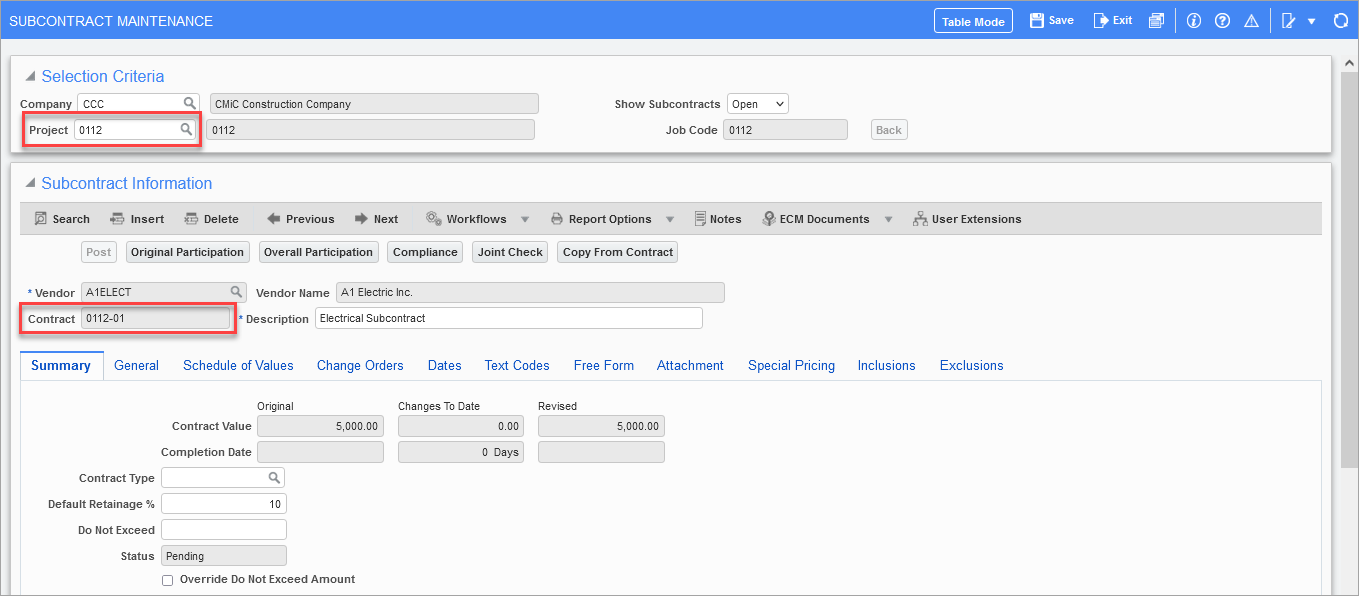
Task: Switch to Table Mode
Action: click(x=973, y=21)
